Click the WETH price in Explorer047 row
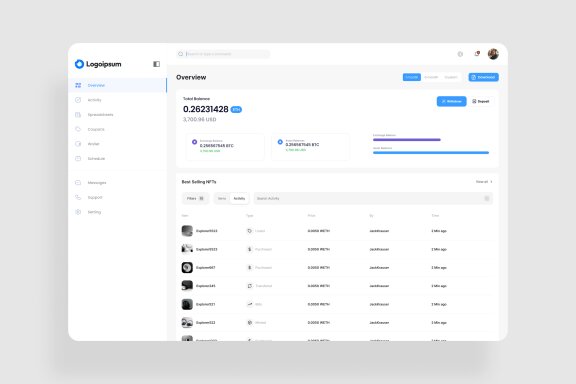The image size is (576, 384). pyautogui.click(x=318, y=268)
